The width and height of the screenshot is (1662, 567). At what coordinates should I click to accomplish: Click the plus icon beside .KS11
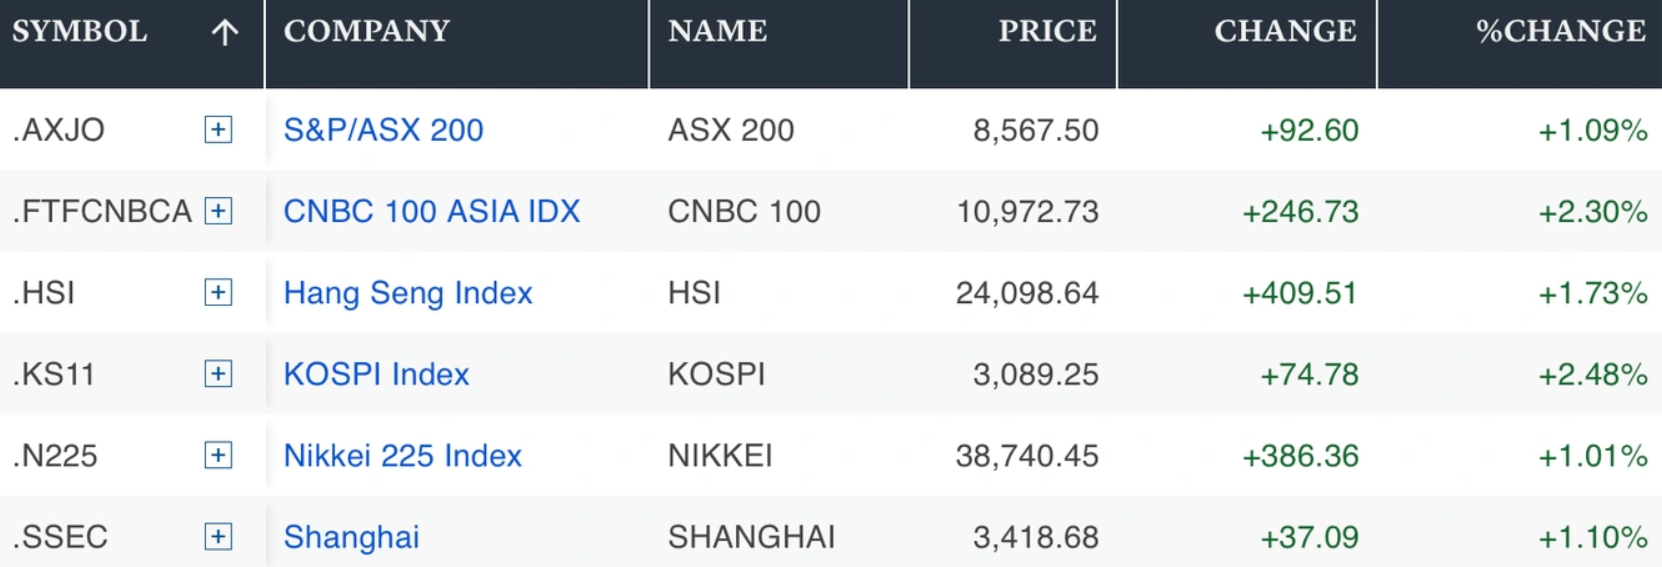218,374
